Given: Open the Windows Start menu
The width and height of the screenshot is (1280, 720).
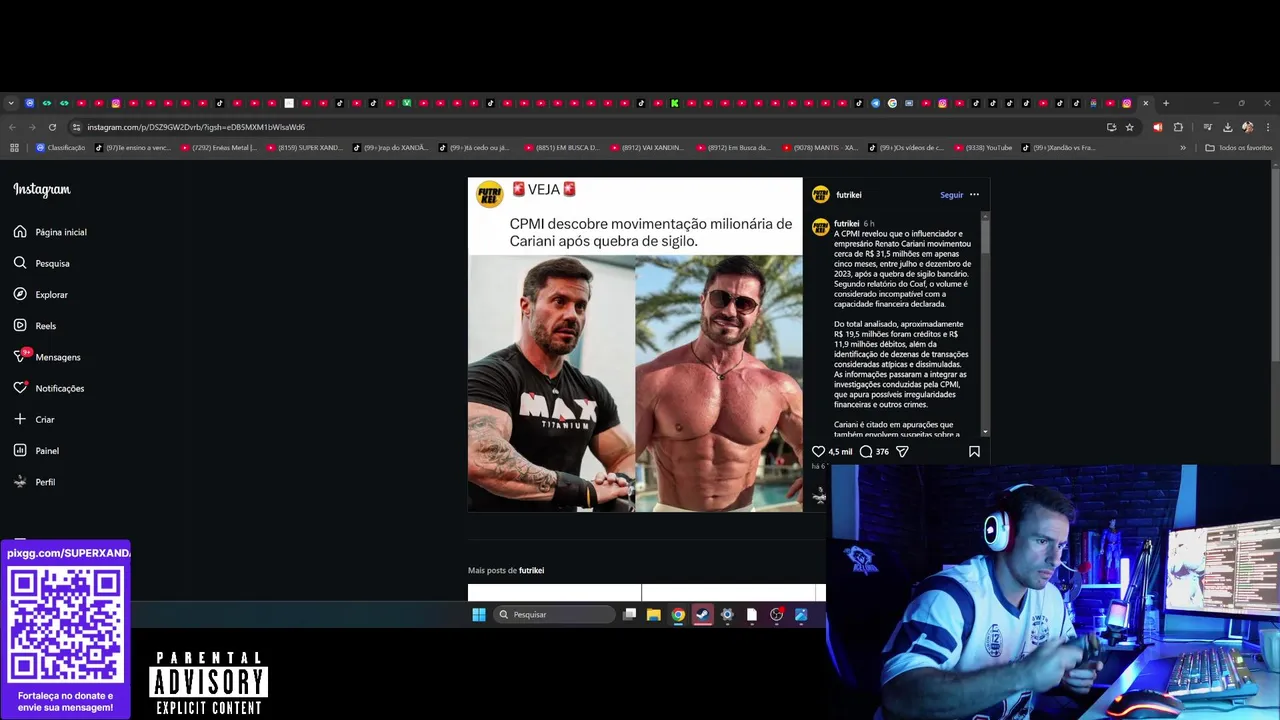Looking at the screenshot, I should (478, 615).
